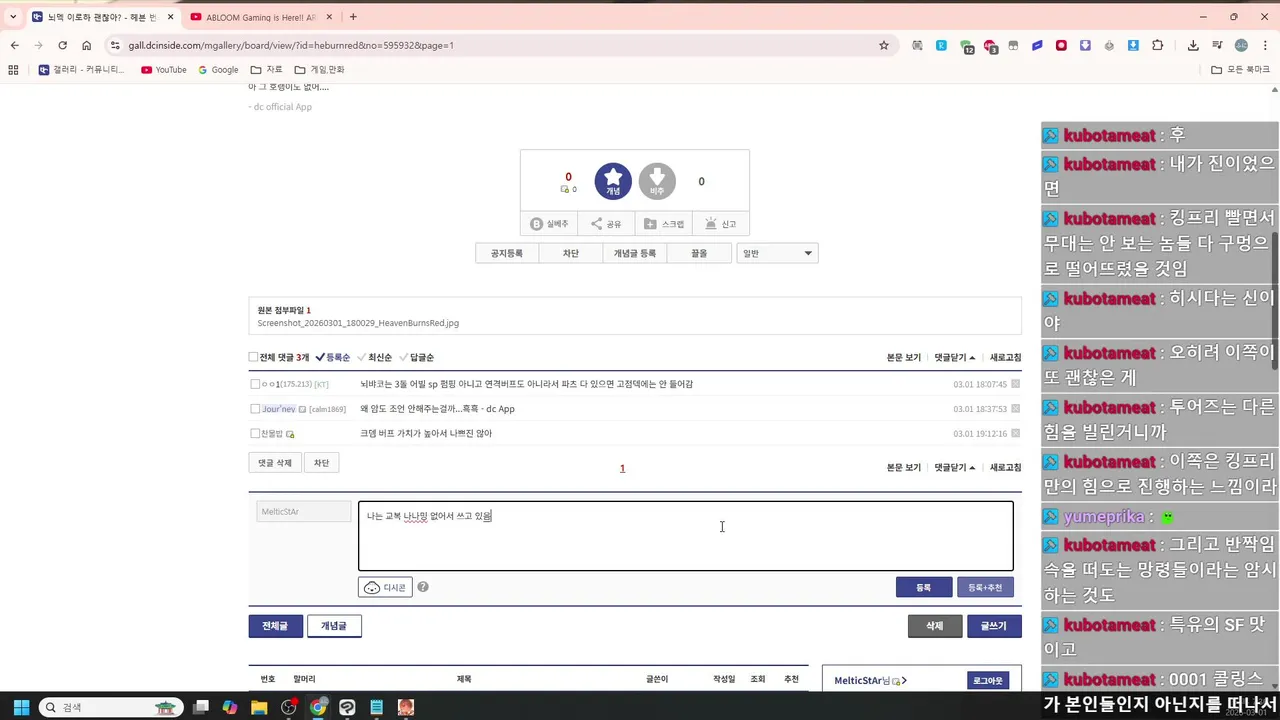
Task: Open the Chrome extensions puzzle icon
Action: tap(1158, 45)
